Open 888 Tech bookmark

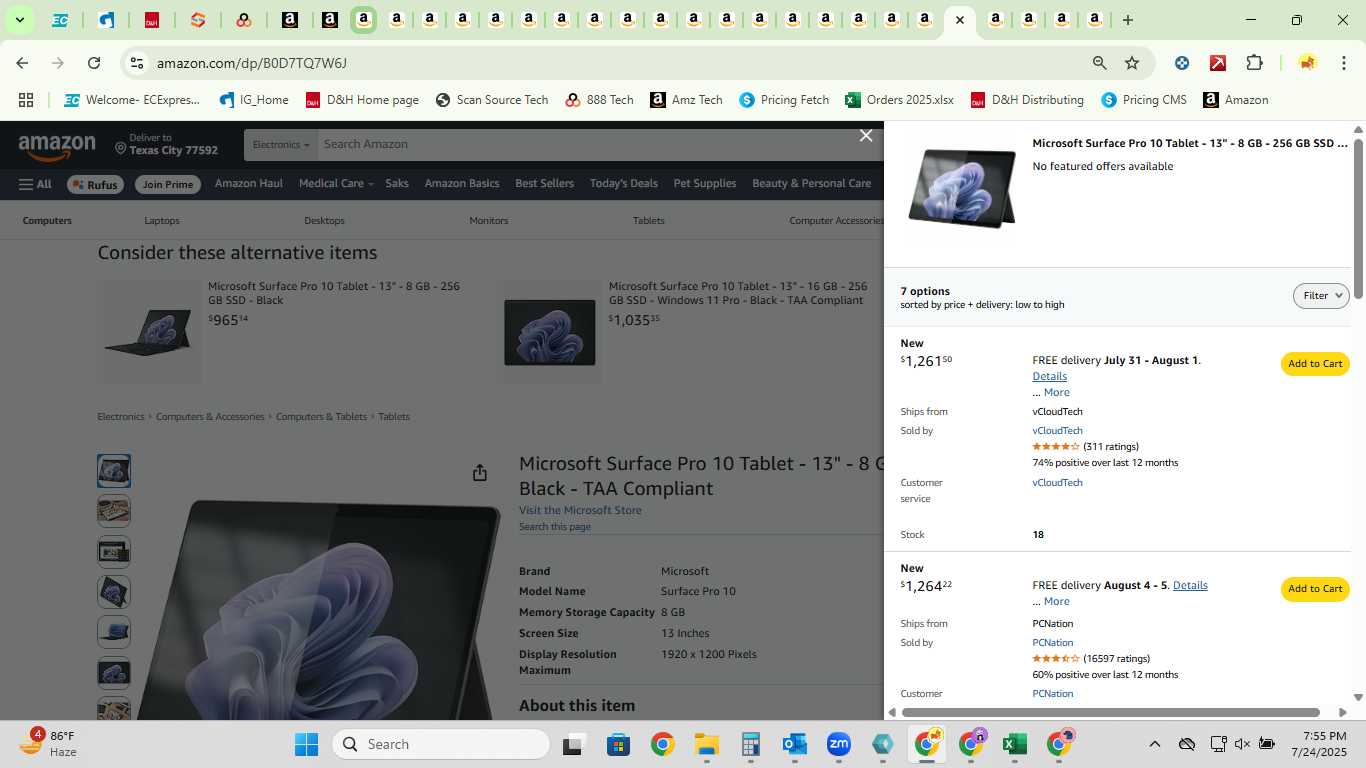tap(599, 100)
